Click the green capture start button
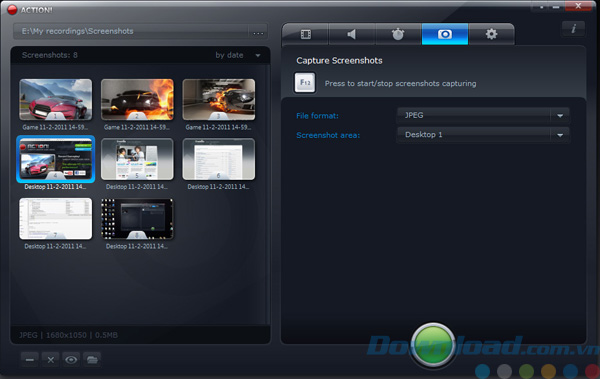The width and height of the screenshot is (600, 379). 433,345
